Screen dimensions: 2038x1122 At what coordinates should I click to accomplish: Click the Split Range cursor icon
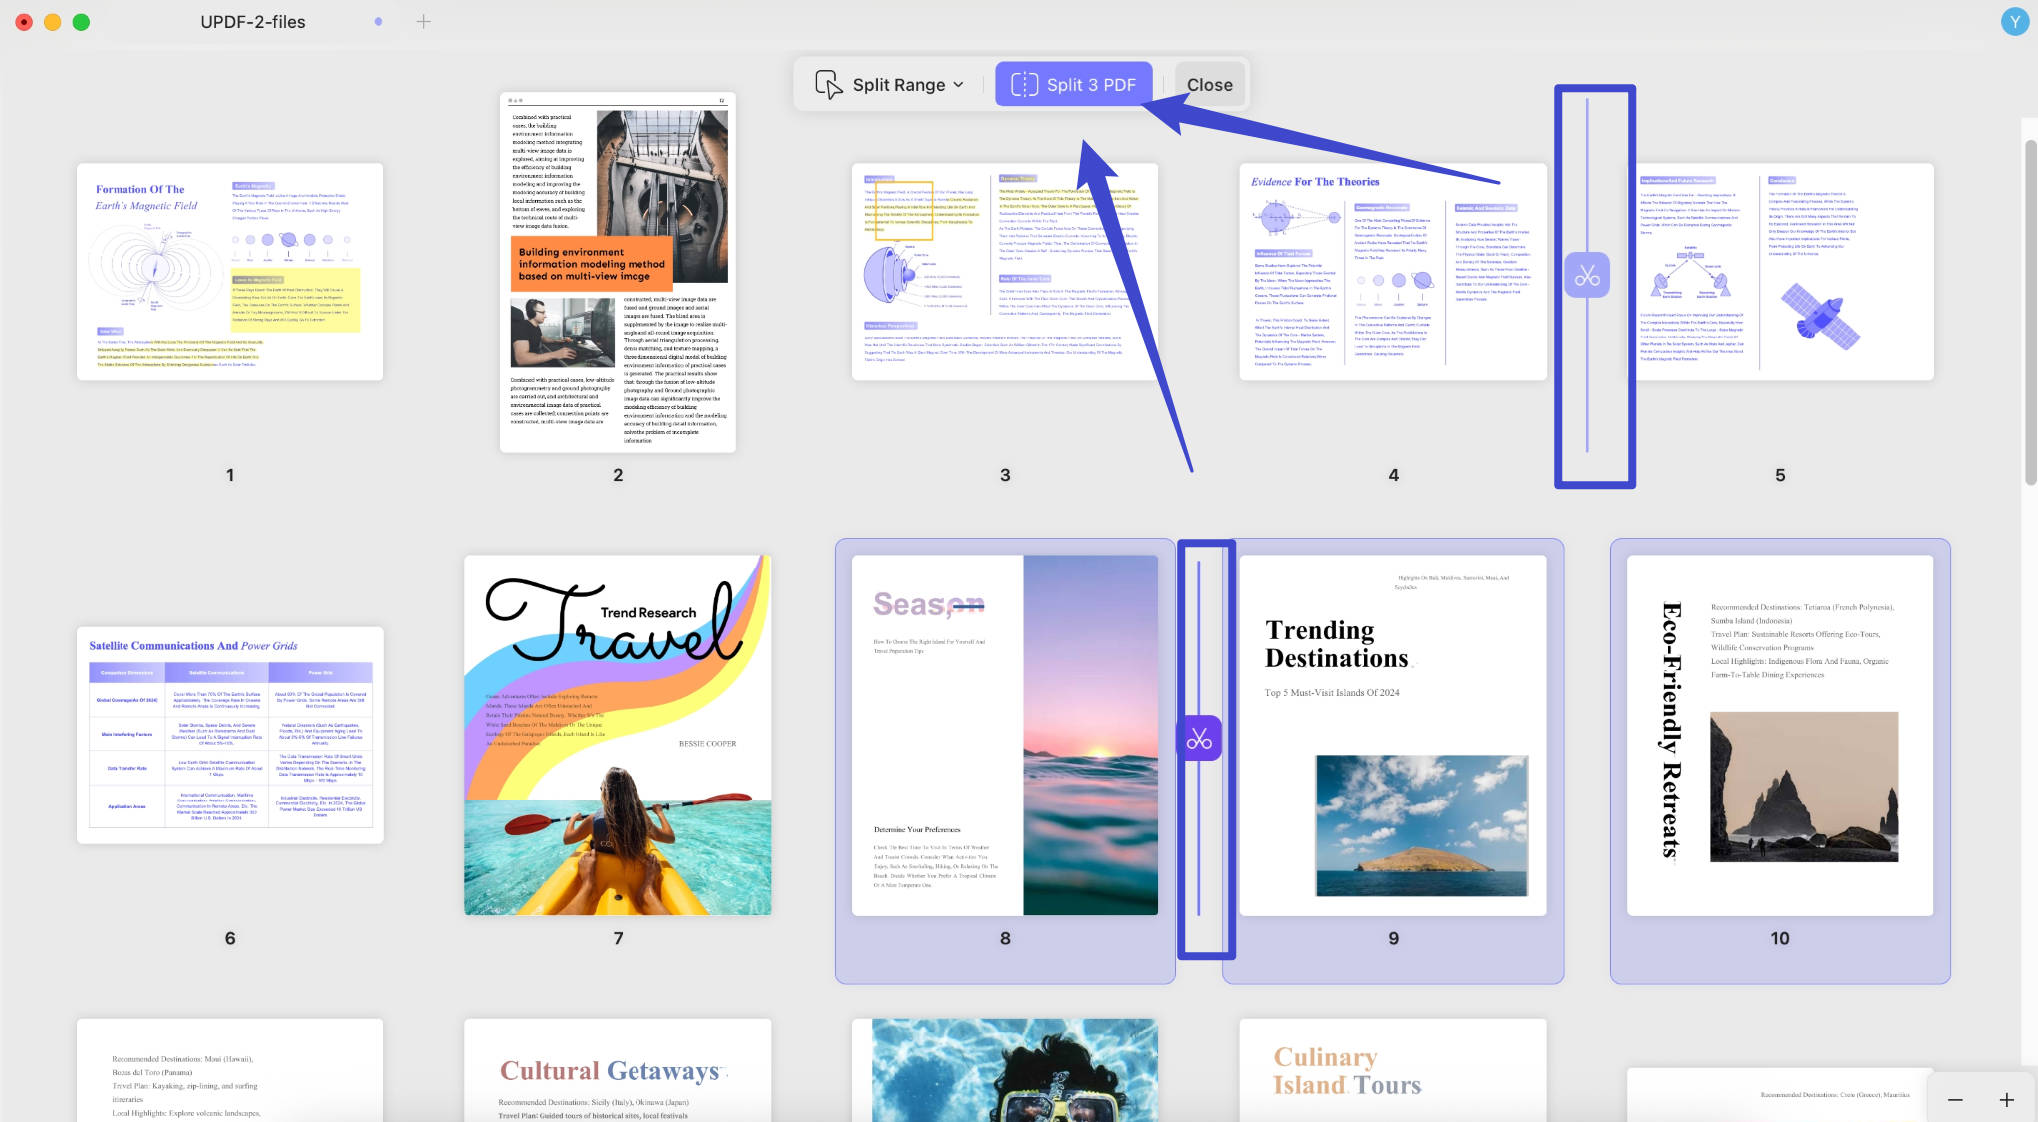(x=828, y=85)
